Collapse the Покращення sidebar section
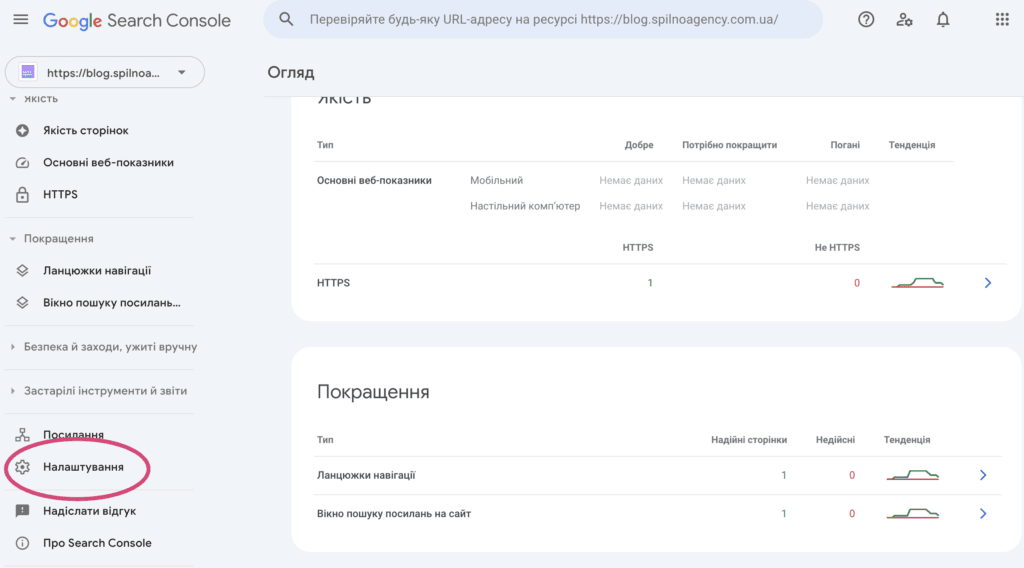This screenshot has width=1024, height=568. 13,239
